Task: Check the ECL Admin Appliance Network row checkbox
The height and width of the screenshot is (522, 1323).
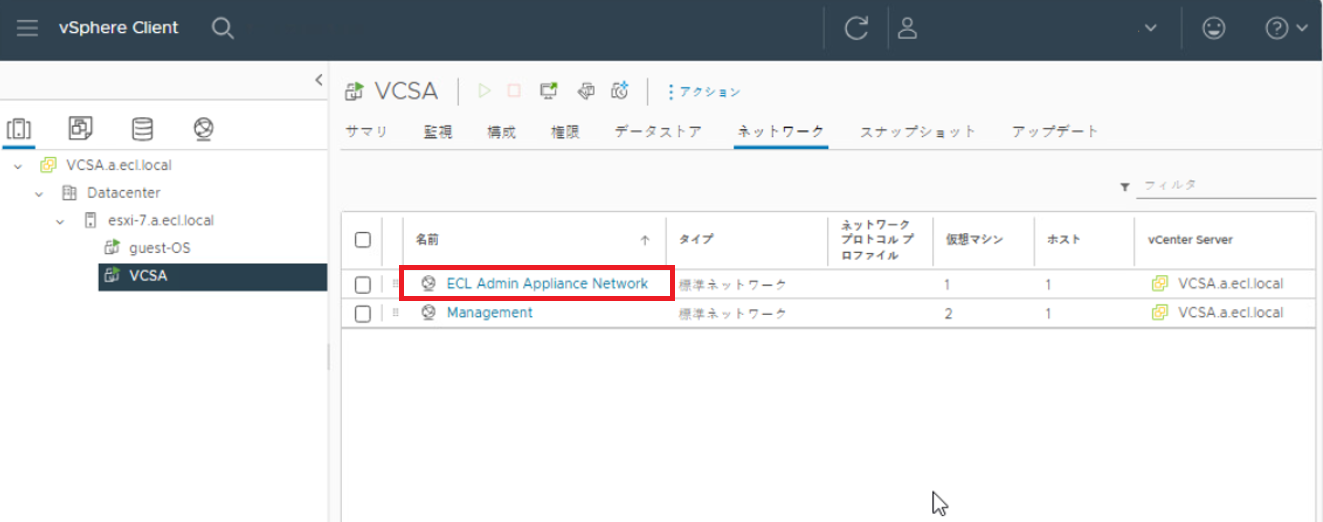Action: (363, 285)
